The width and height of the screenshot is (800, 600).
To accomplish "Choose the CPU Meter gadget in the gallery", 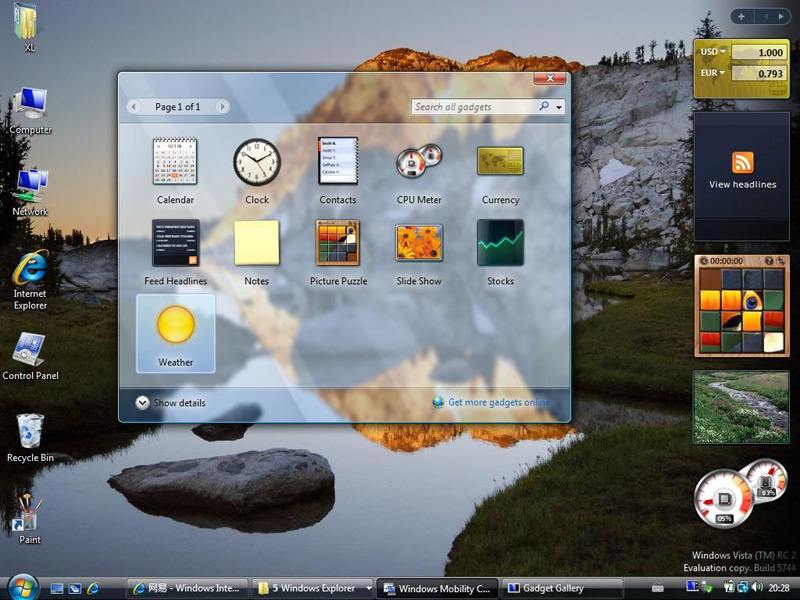I will tap(419, 161).
